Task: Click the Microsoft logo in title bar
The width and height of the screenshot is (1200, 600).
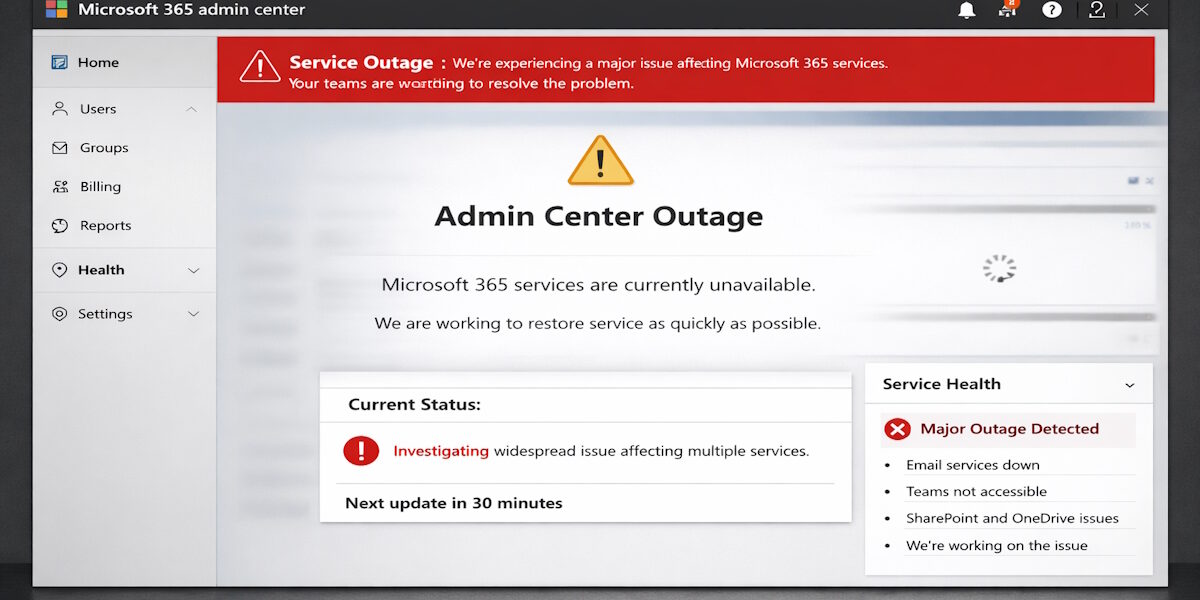Action: coord(56,10)
